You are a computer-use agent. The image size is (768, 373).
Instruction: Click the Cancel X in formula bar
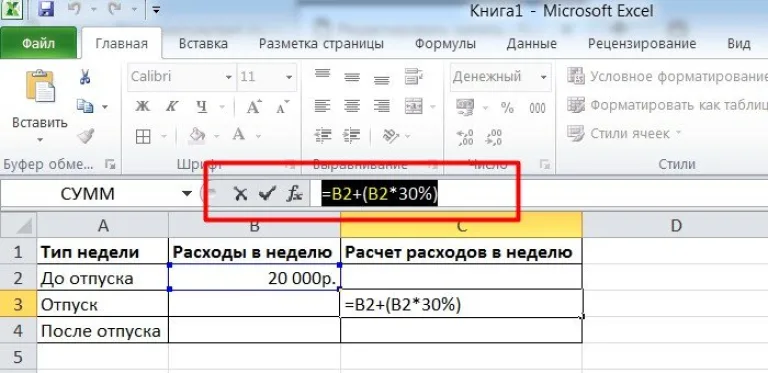pos(240,194)
